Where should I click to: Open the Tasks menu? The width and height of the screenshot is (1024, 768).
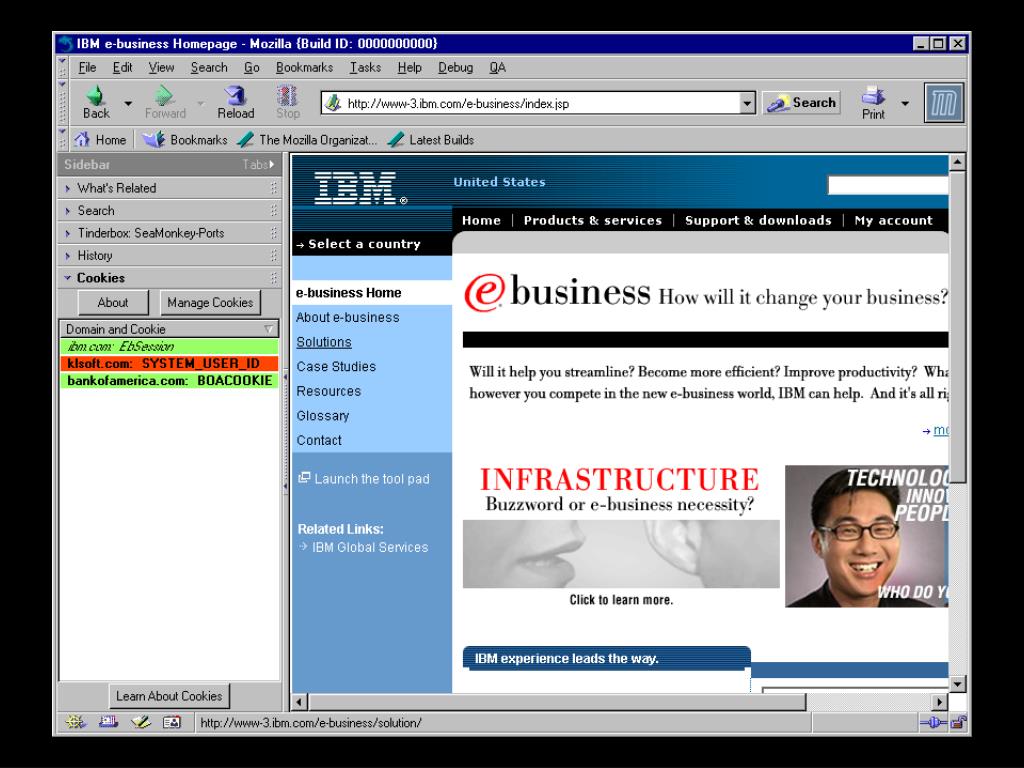pyautogui.click(x=365, y=67)
